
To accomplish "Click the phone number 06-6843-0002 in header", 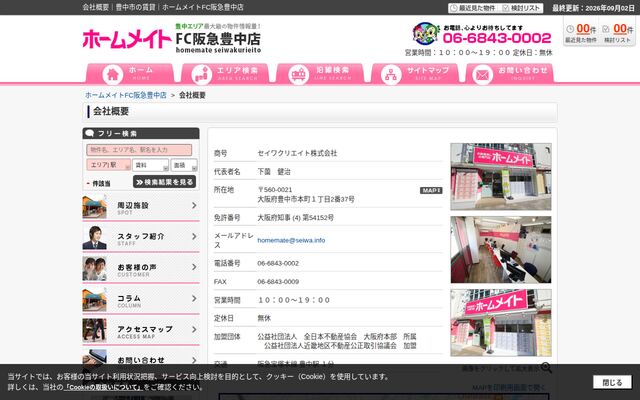I will point(497,38).
